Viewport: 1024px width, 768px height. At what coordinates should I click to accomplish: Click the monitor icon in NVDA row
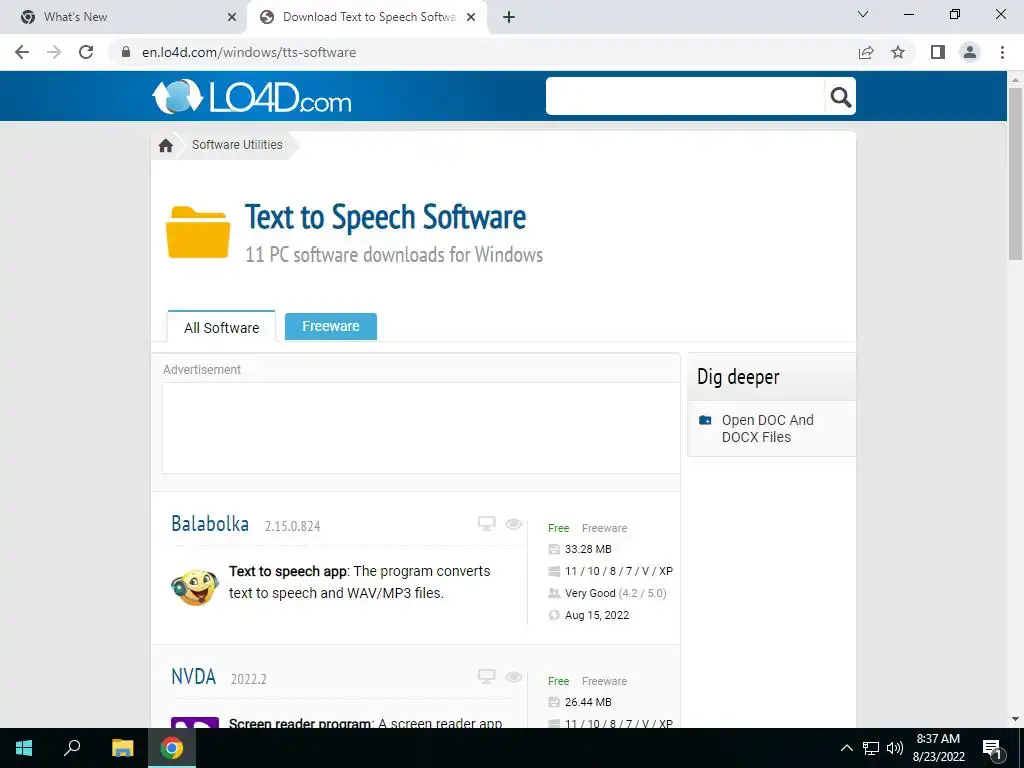[487, 677]
